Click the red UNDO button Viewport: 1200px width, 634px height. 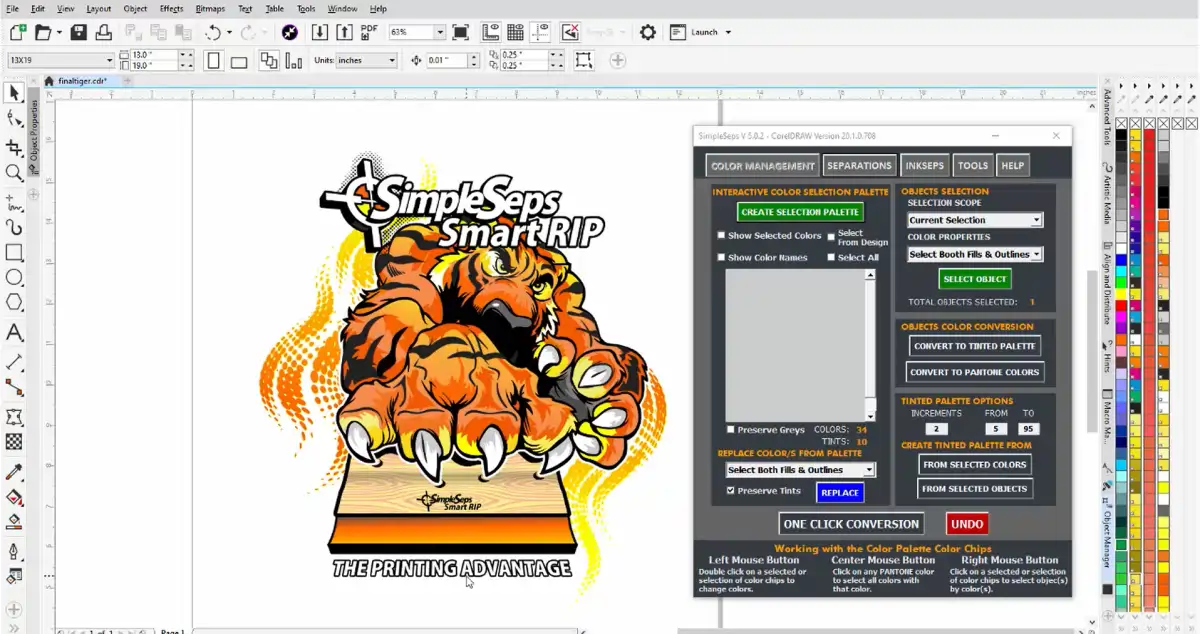tap(967, 524)
